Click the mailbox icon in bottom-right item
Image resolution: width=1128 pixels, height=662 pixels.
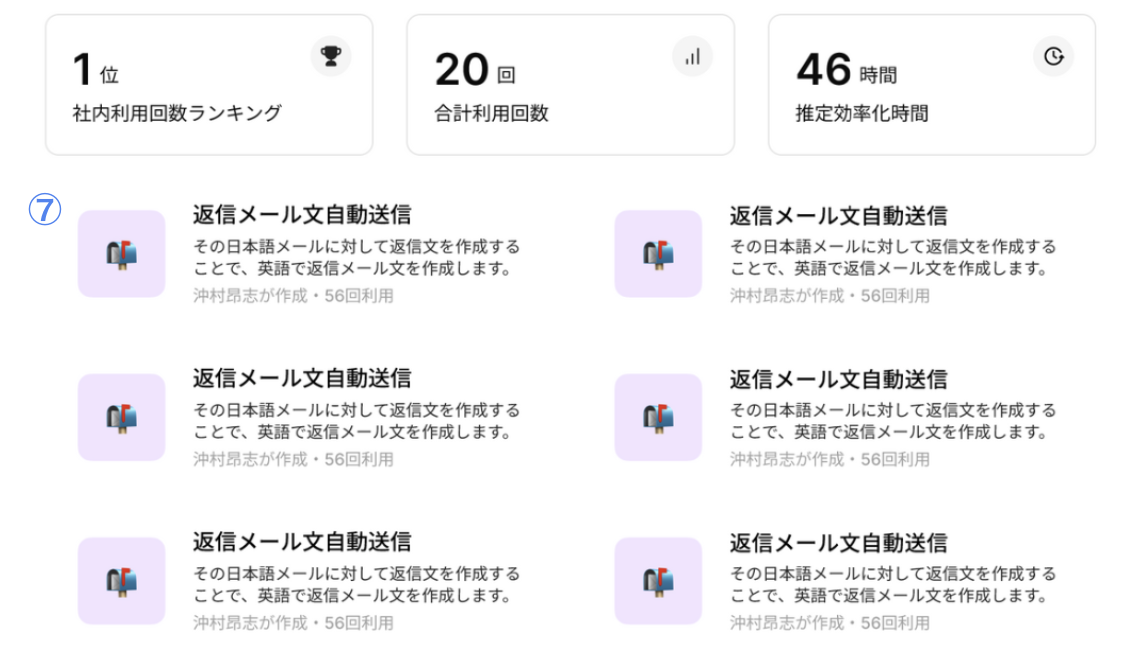(x=658, y=581)
